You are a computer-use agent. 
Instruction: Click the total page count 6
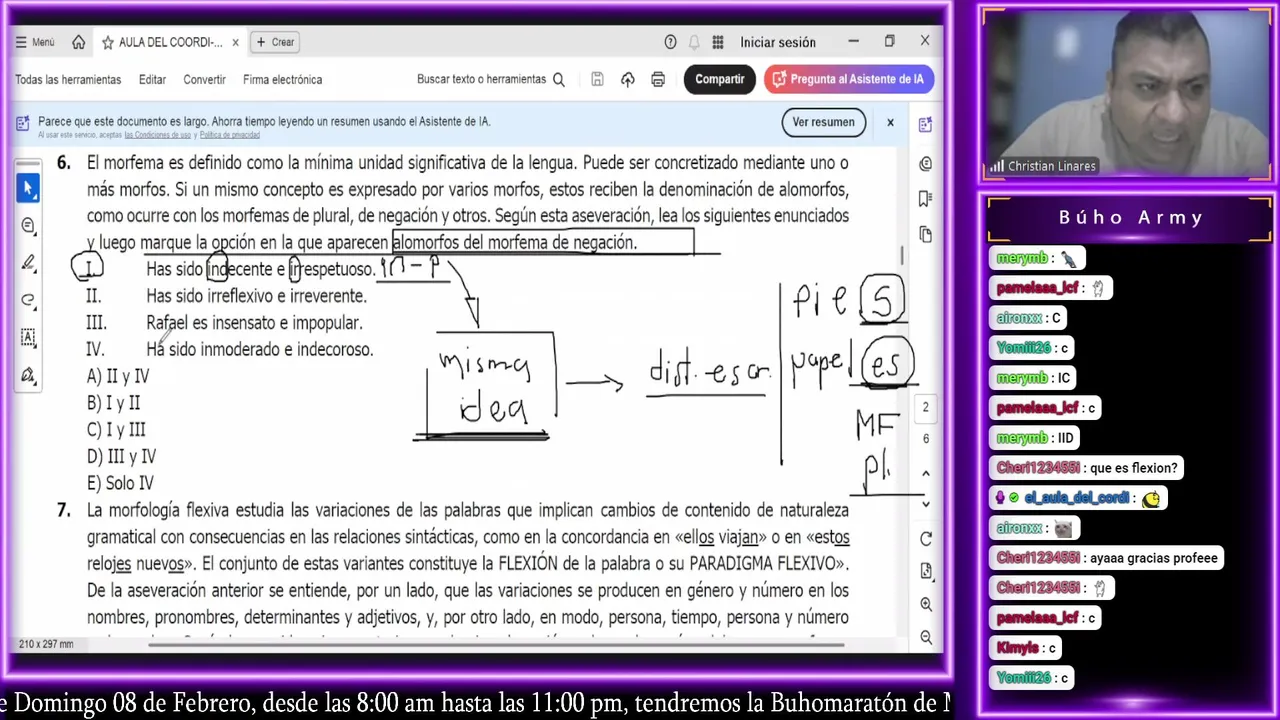point(925,439)
